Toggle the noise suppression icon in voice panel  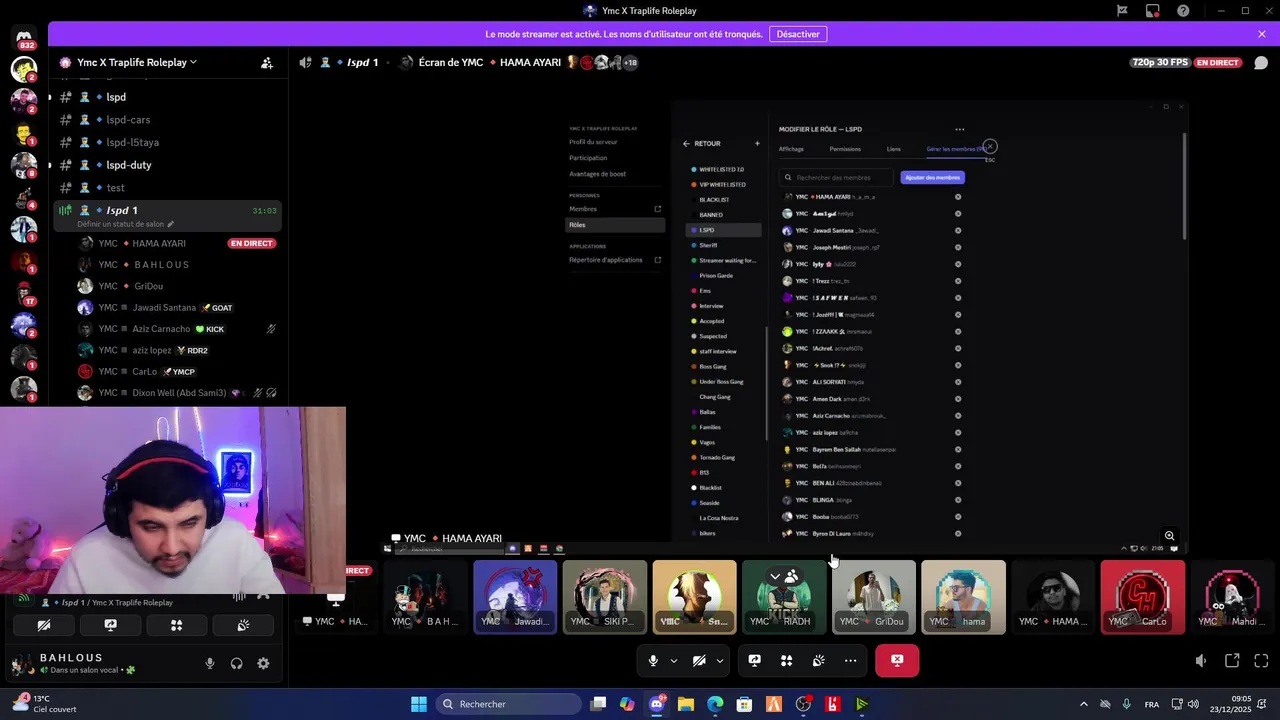(x=239, y=596)
